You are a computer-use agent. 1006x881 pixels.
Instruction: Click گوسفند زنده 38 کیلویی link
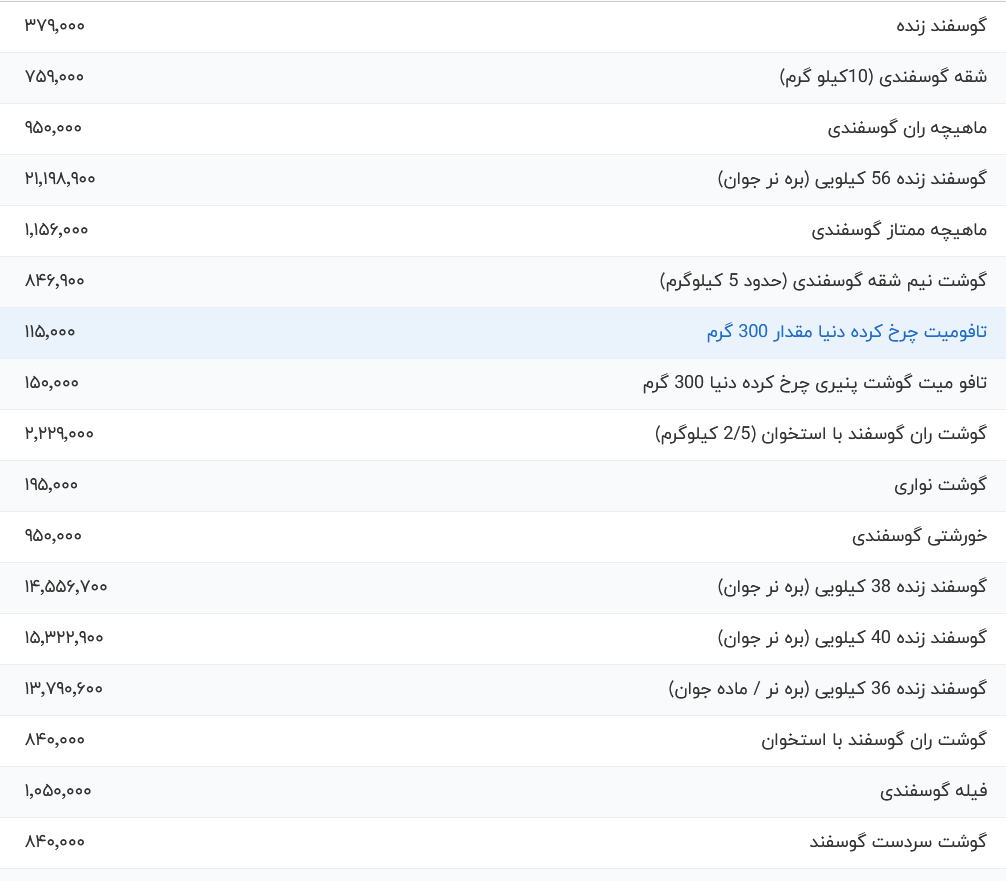point(852,587)
